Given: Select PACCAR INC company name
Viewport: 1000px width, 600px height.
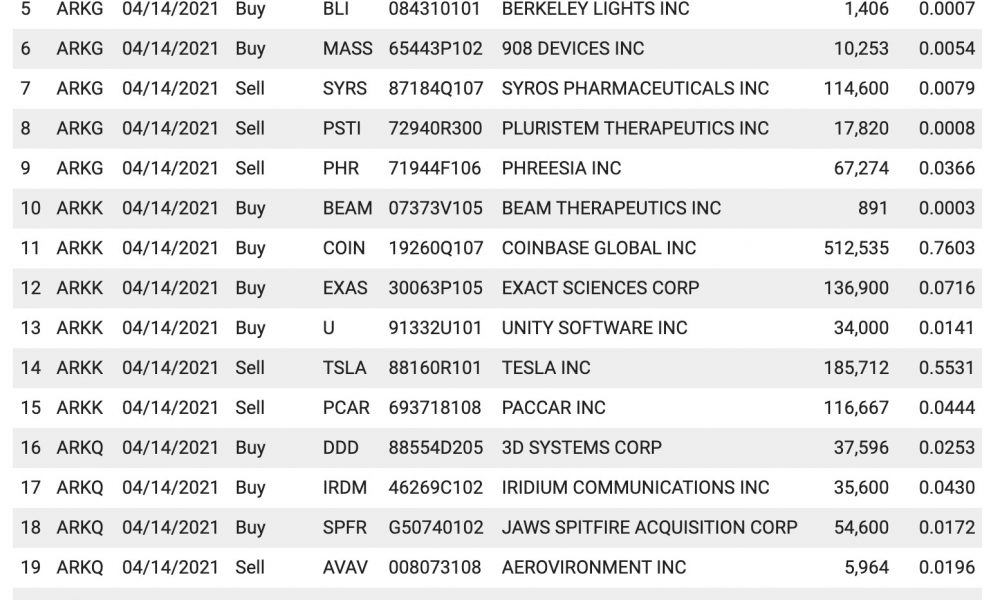Looking at the screenshot, I should 554,408.
